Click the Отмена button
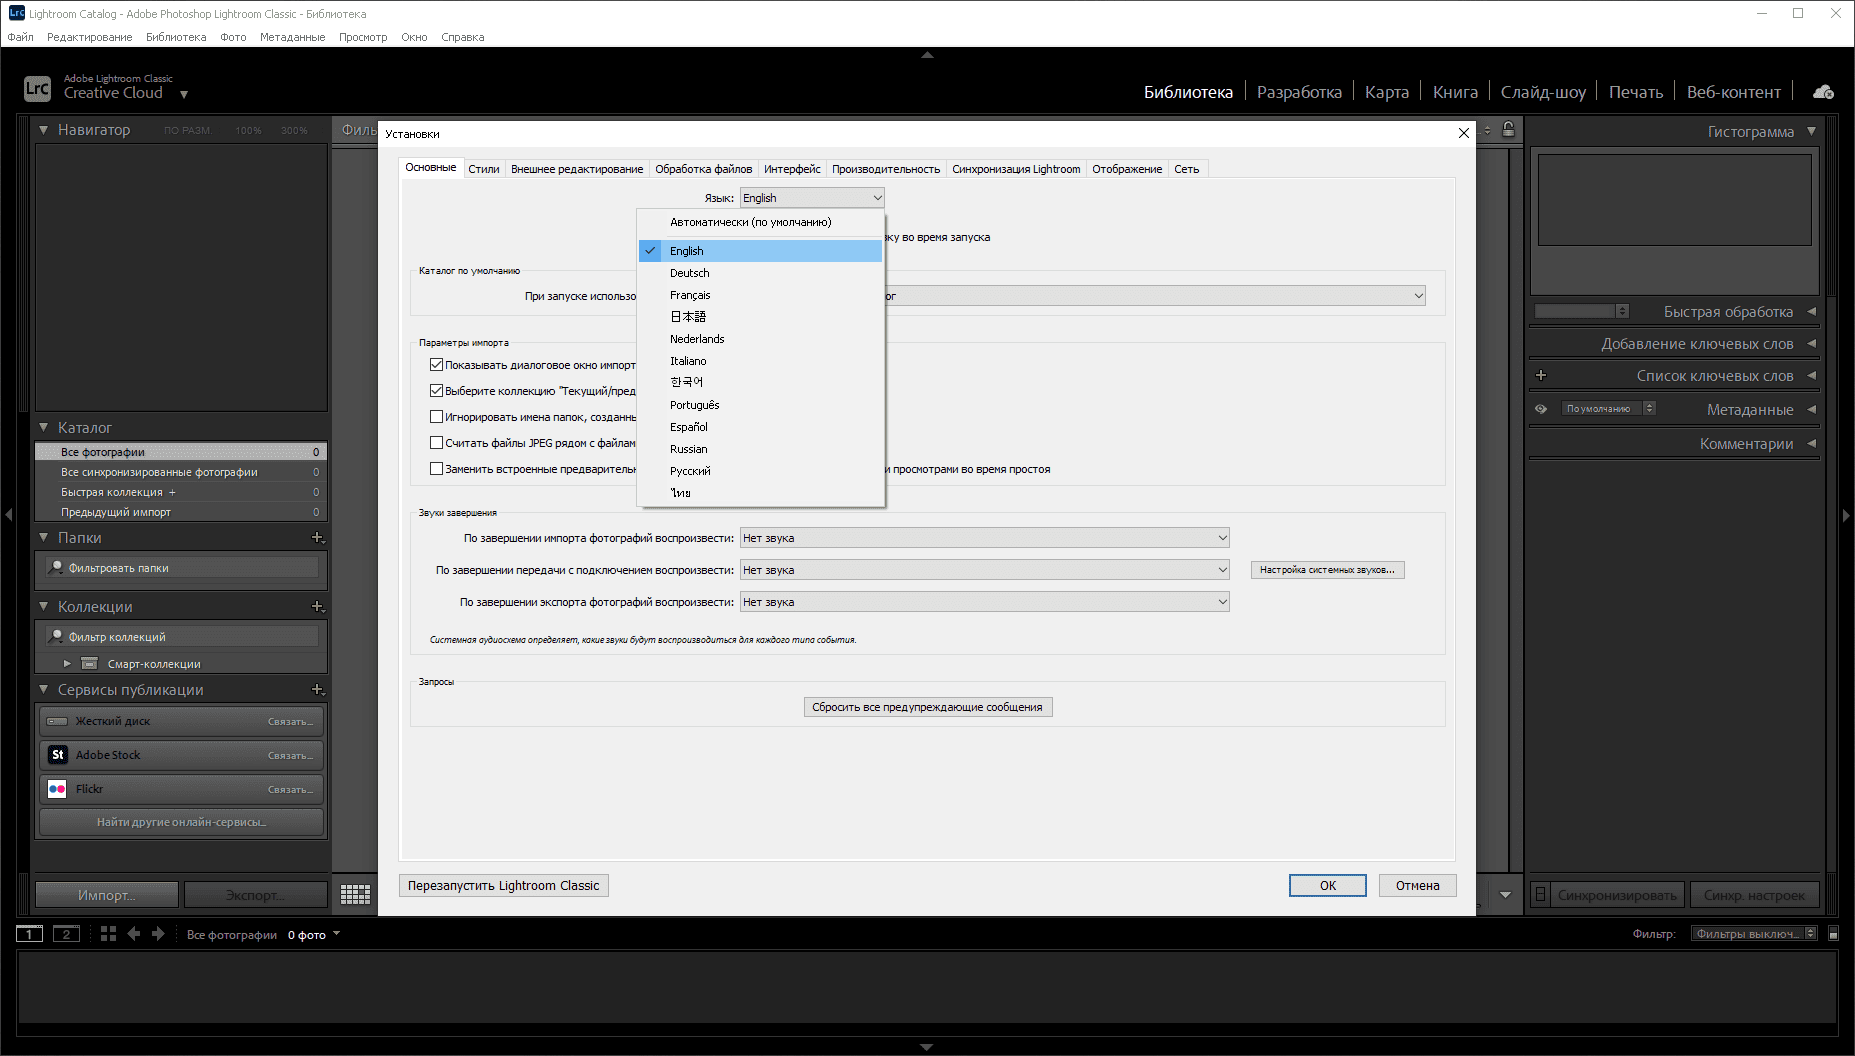1855x1056 pixels. click(x=1418, y=886)
